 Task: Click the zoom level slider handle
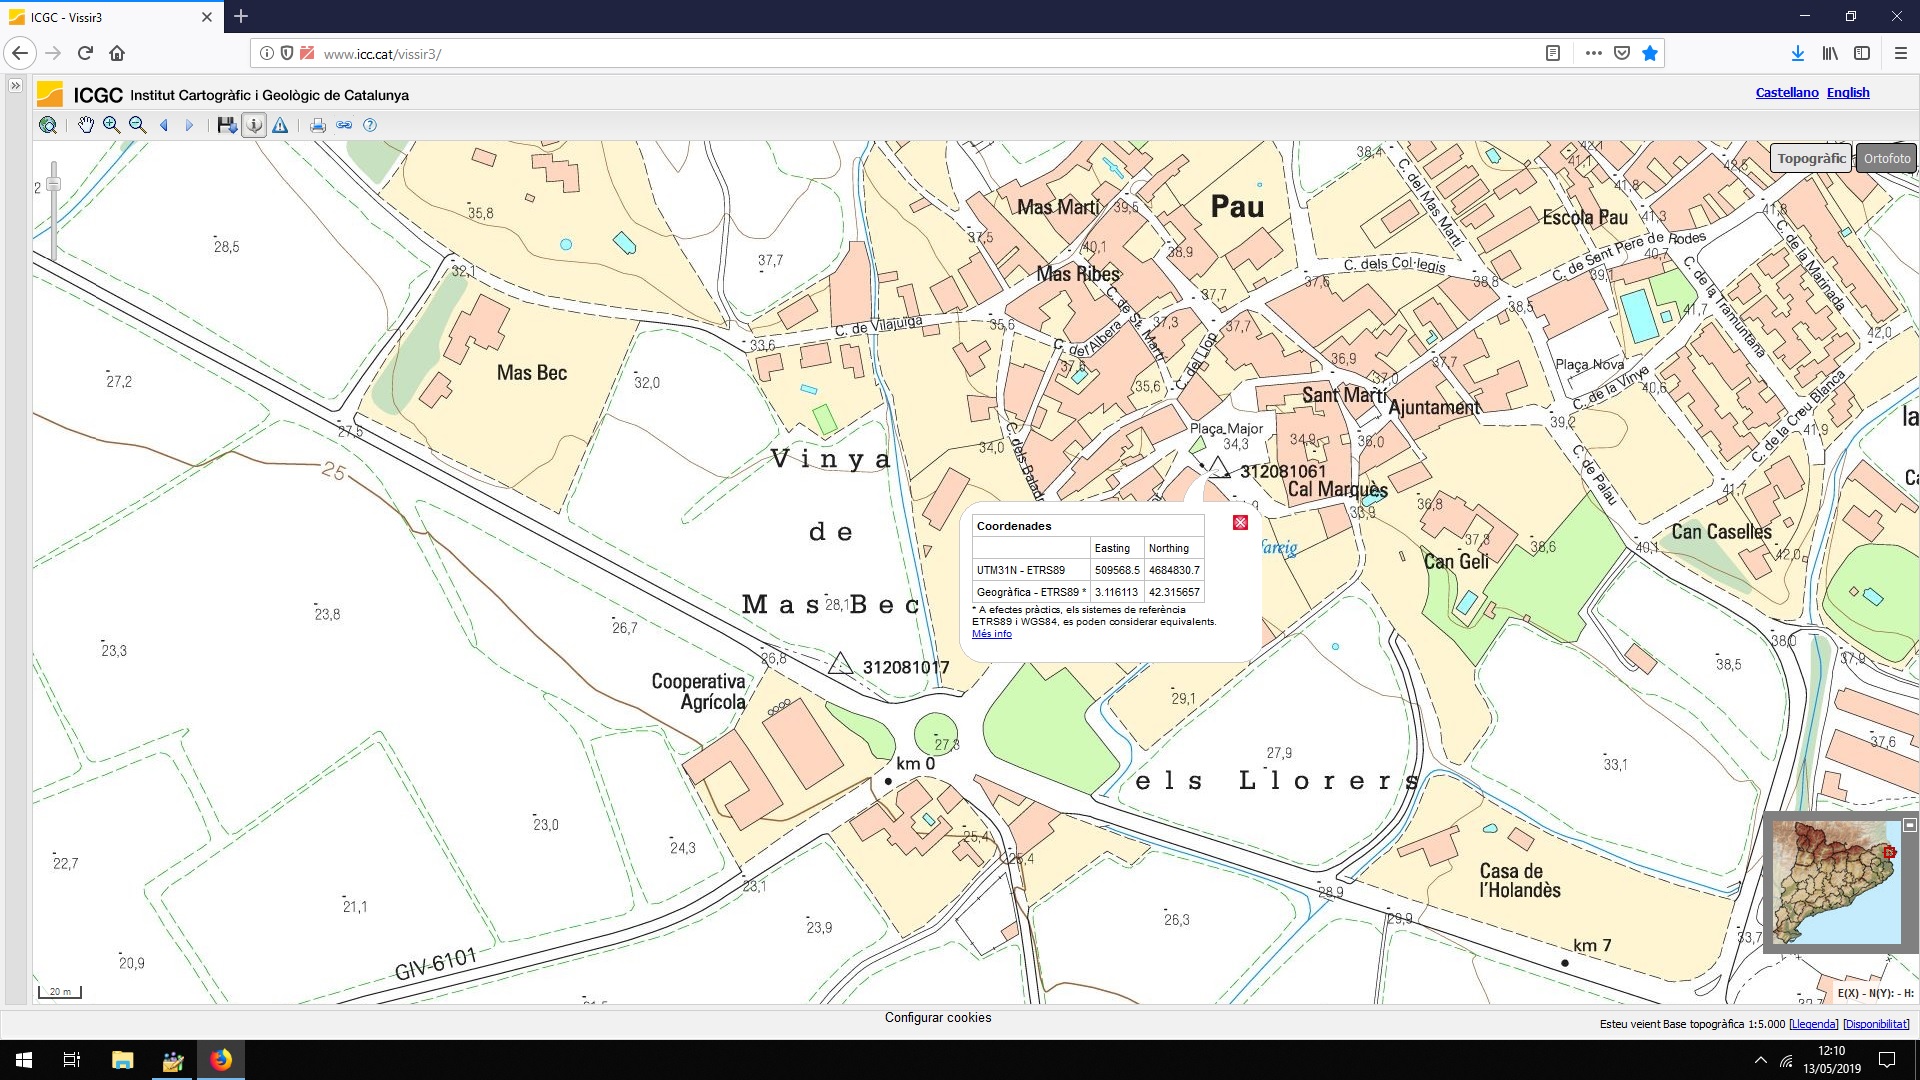[54, 184]
